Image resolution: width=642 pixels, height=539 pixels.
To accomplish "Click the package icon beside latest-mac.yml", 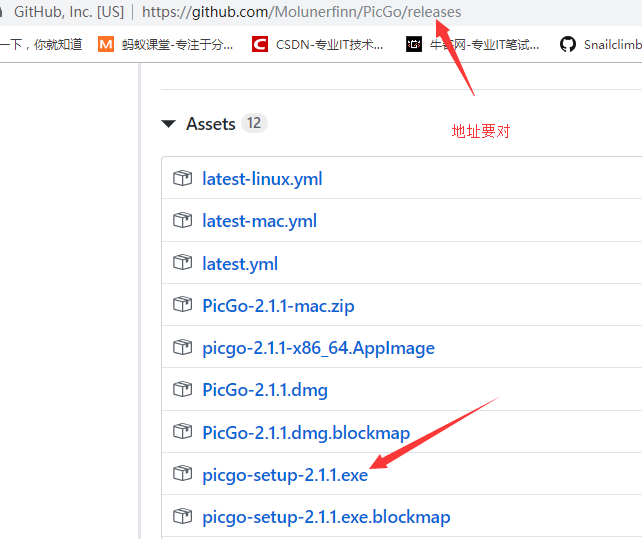I will pos(182,220).
